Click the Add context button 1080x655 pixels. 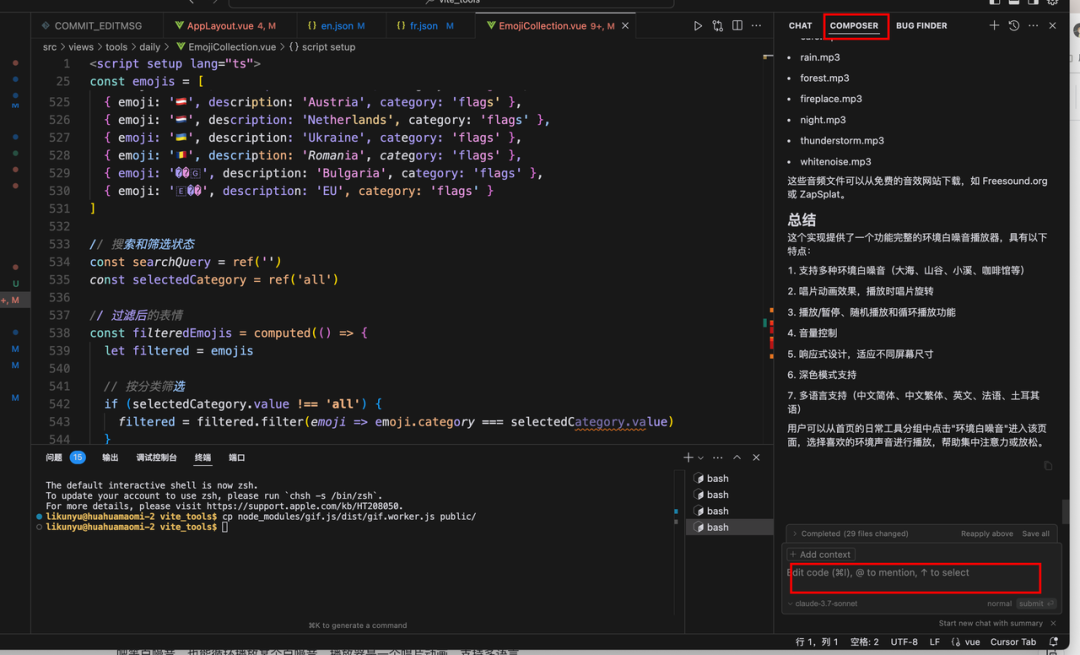(820, 554)
